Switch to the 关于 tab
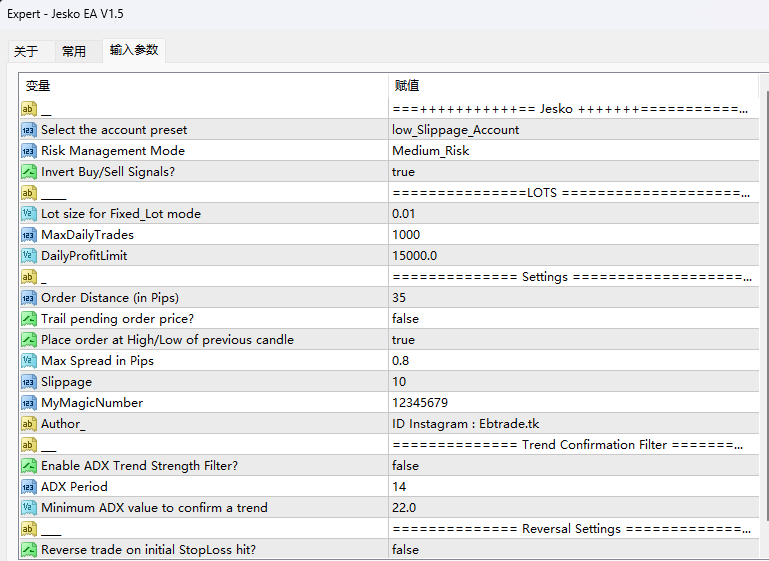The height and width of the screenshot is (561, 769). pos(27,52)
